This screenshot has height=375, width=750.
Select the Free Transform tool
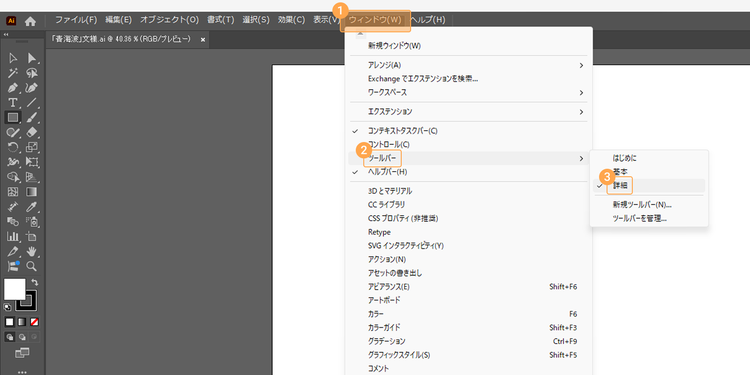[32, 162]
